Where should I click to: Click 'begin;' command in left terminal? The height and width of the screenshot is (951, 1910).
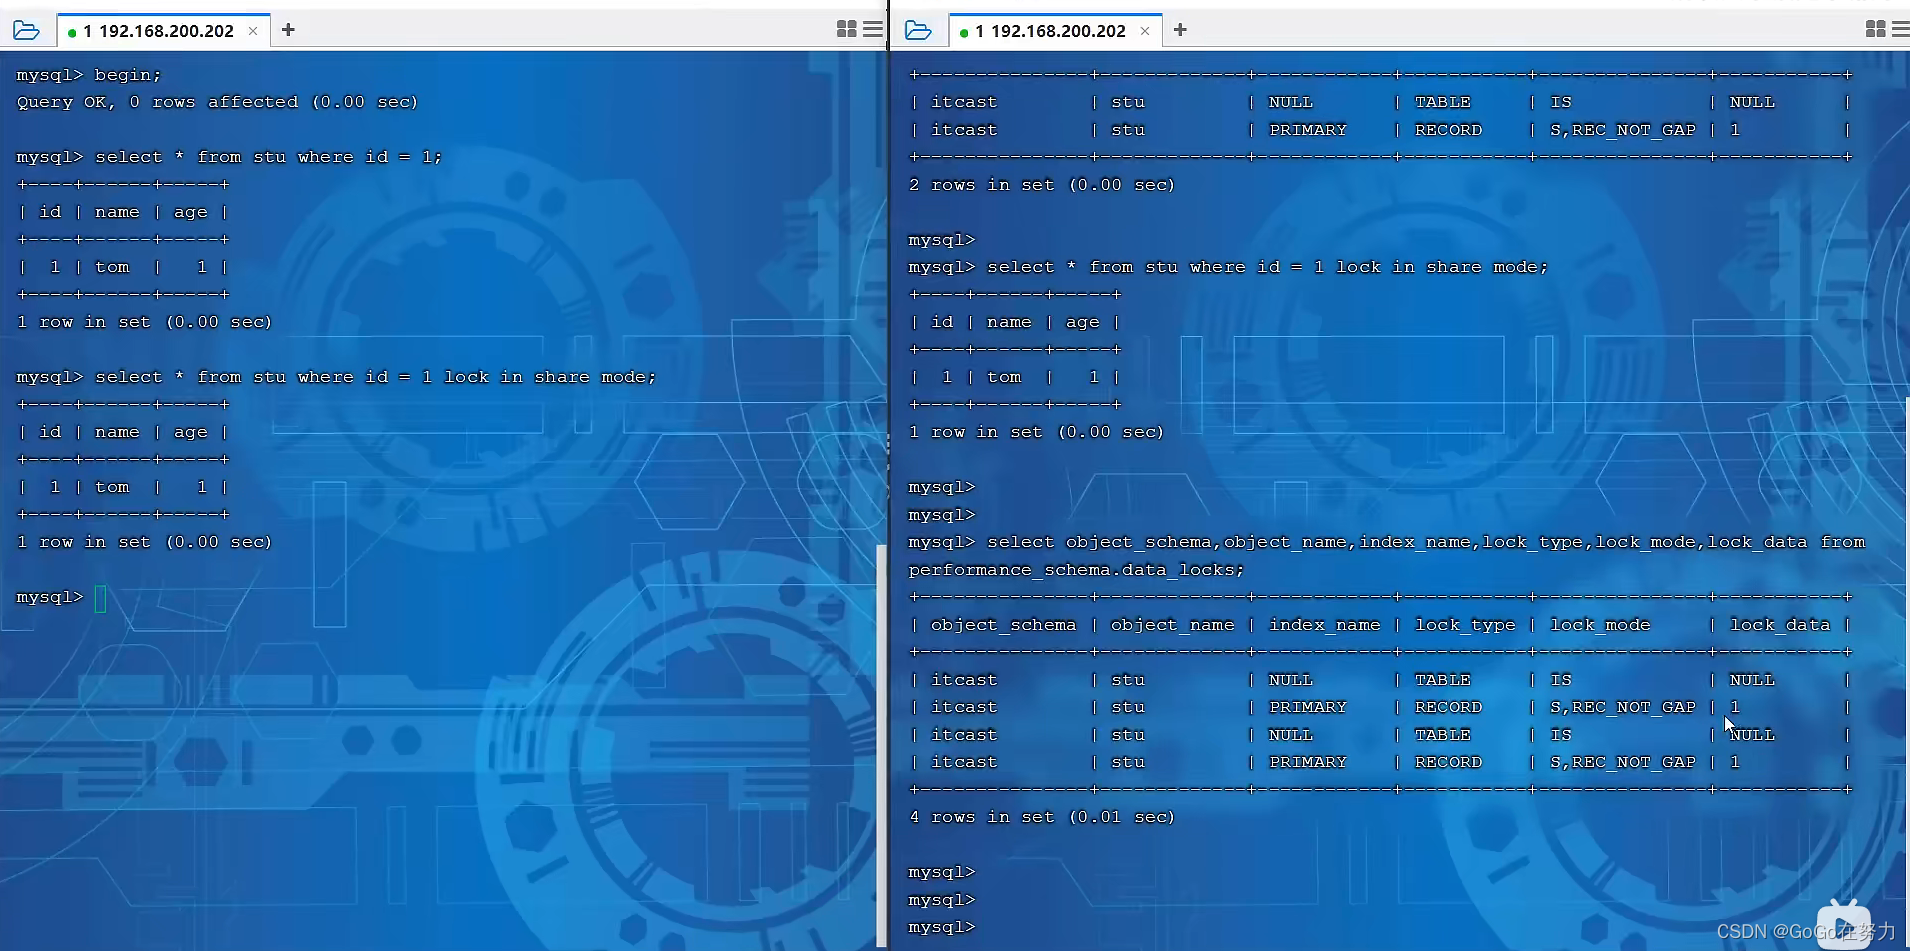click(127, 75)
